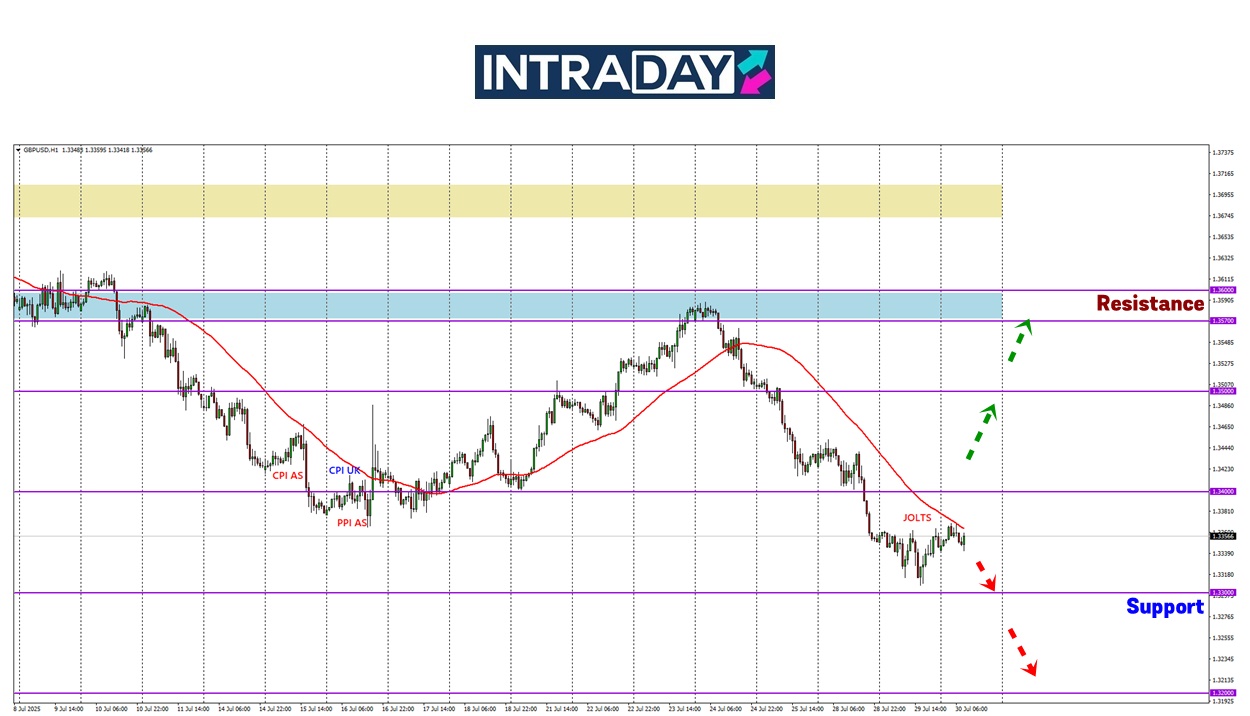The image size is (1250, 716).
Task: Select the yellow supply zone rectangle
Action: (507, 200)
